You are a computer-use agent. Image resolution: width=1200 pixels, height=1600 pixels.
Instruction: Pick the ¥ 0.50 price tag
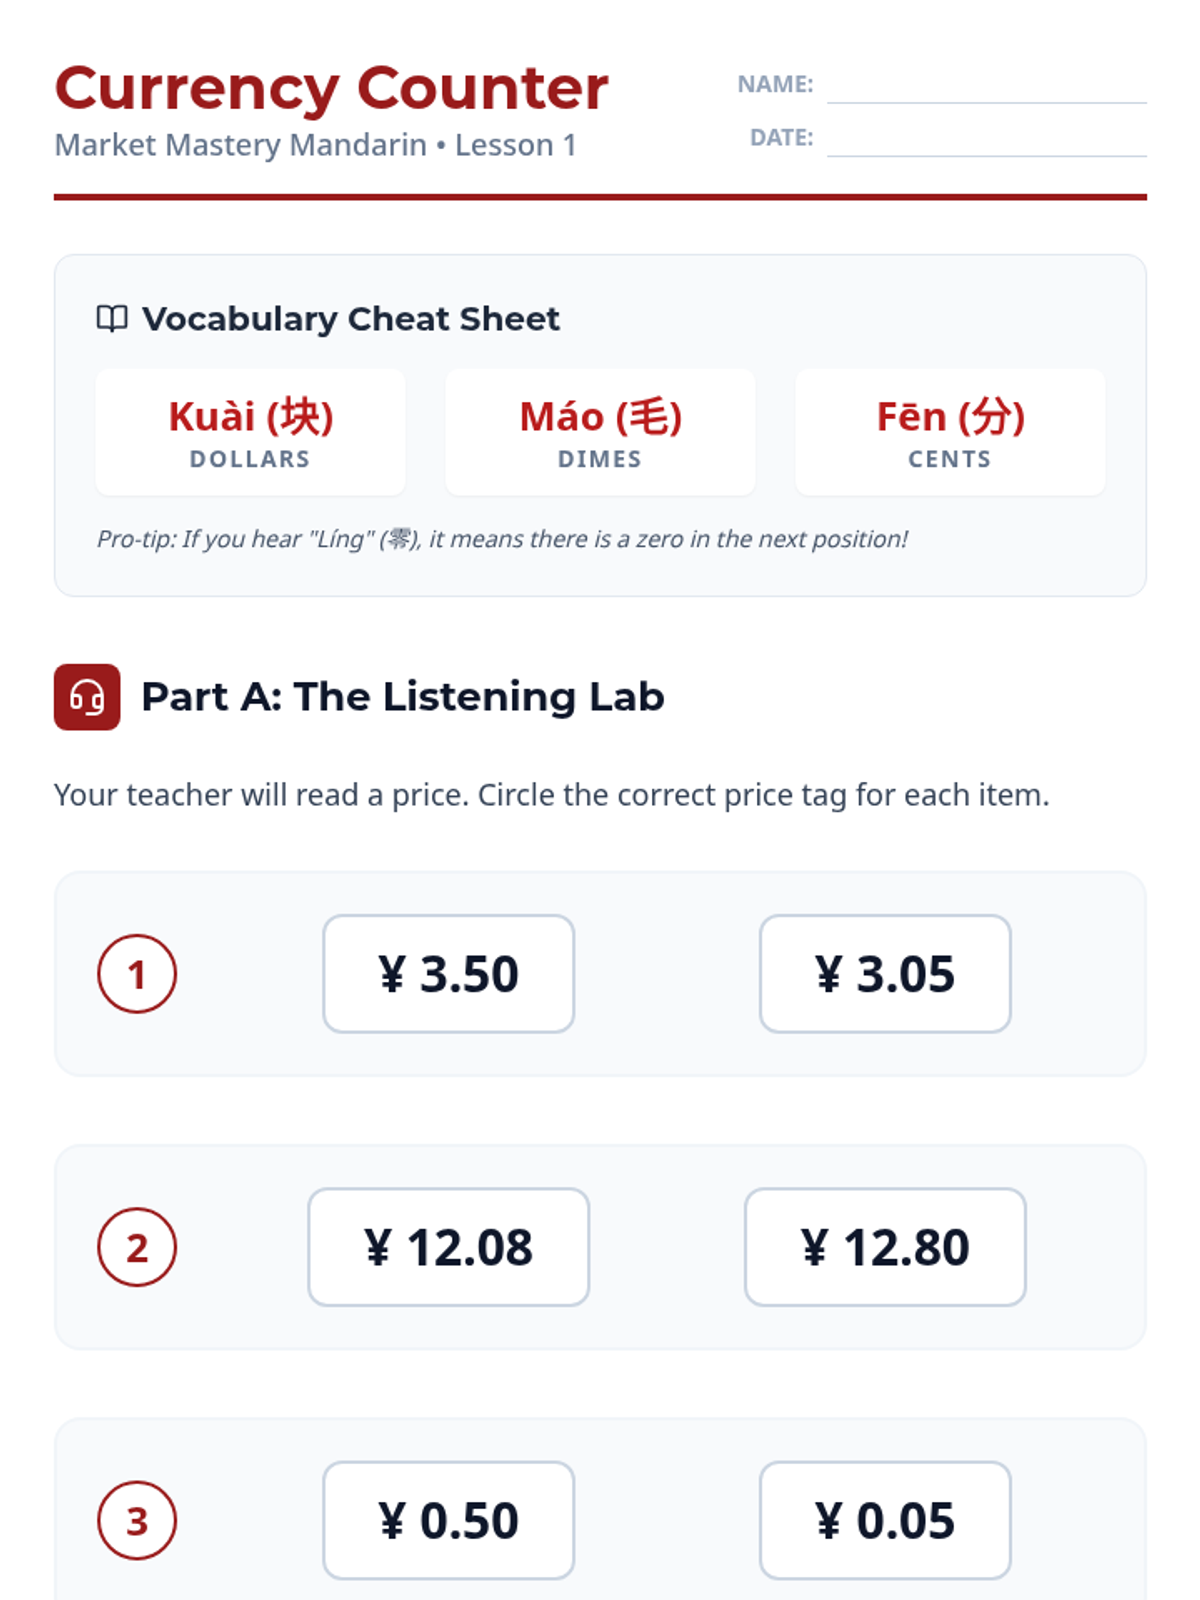[448, 1521]
